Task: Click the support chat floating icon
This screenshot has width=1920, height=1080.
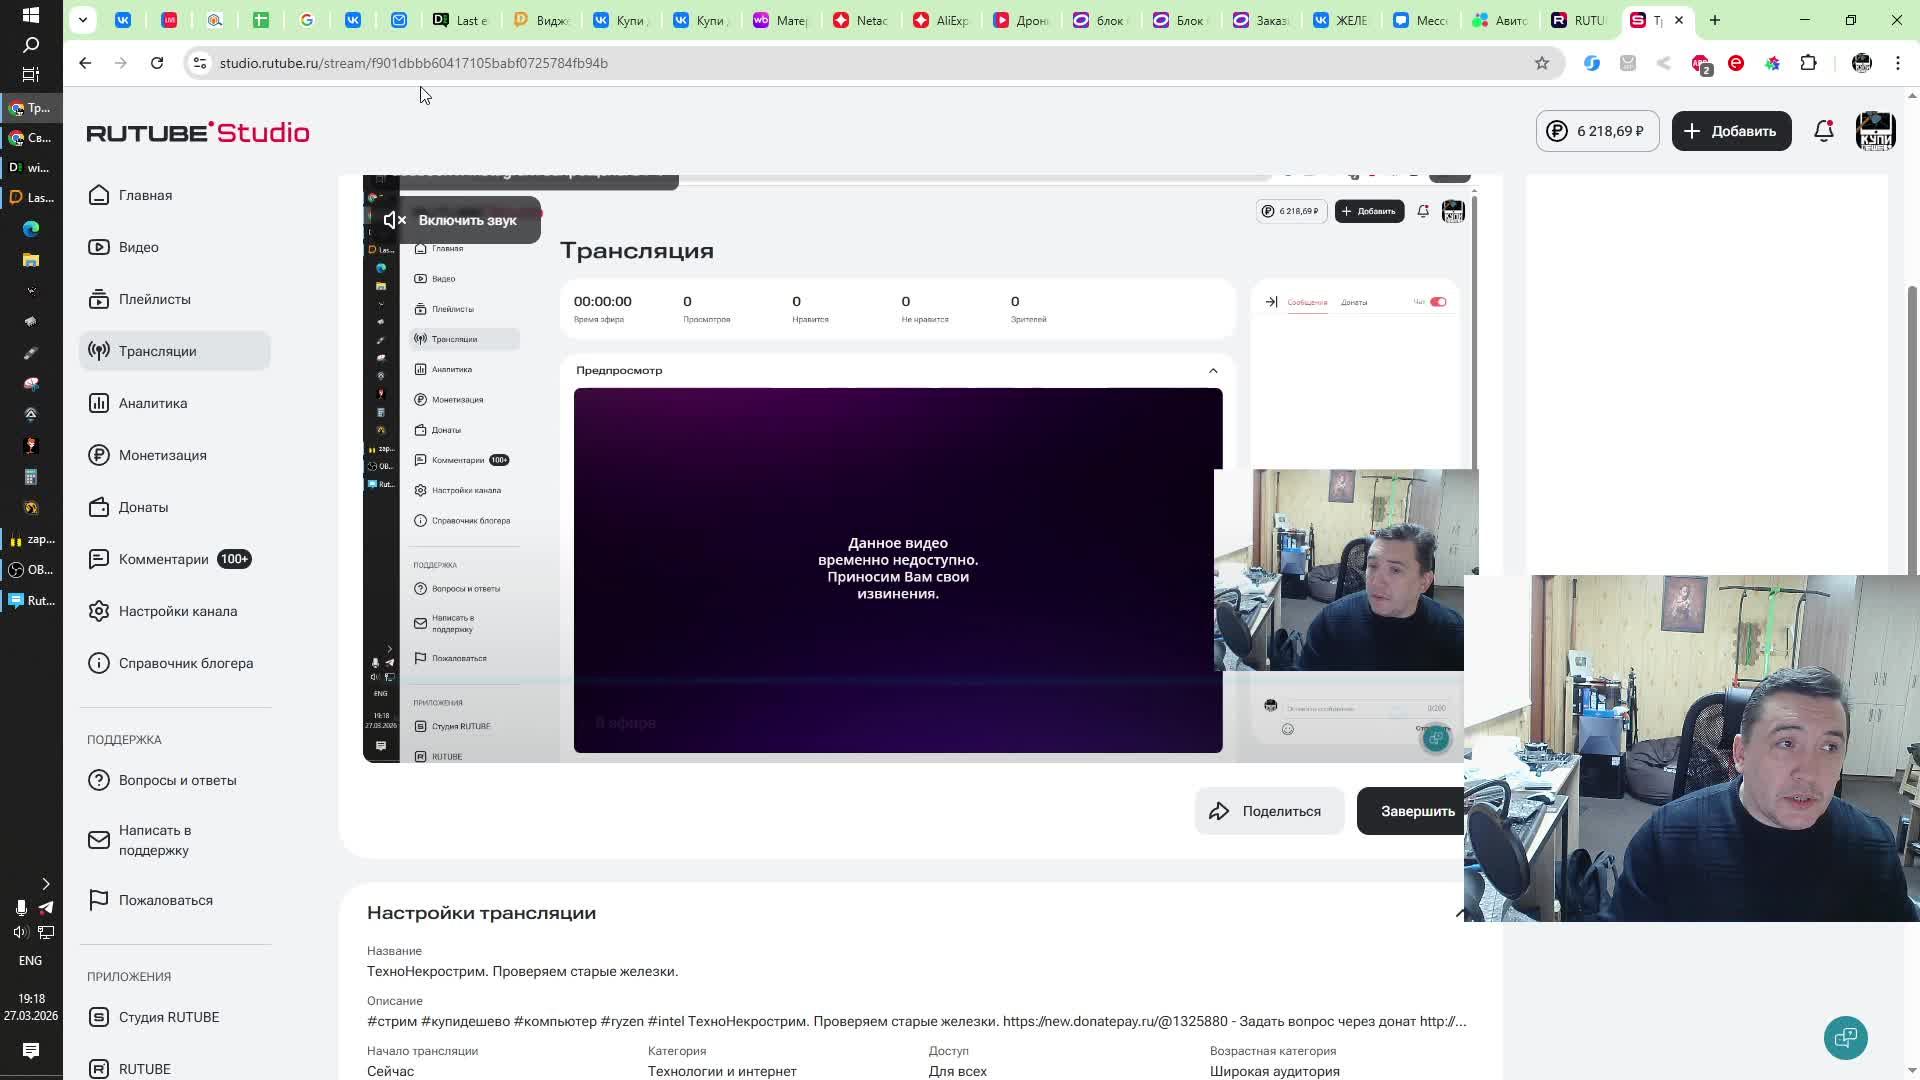Action: click(x=1845, y=1037)
